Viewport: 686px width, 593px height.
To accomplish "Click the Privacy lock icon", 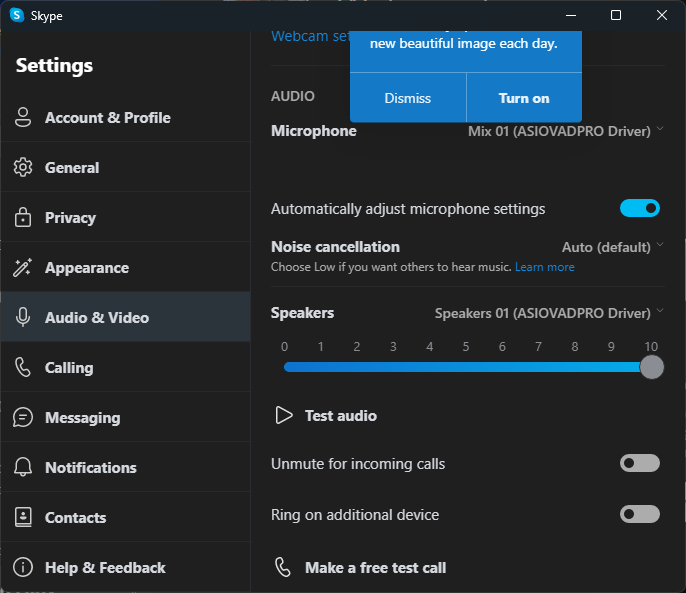I will (x=23, y=217).
